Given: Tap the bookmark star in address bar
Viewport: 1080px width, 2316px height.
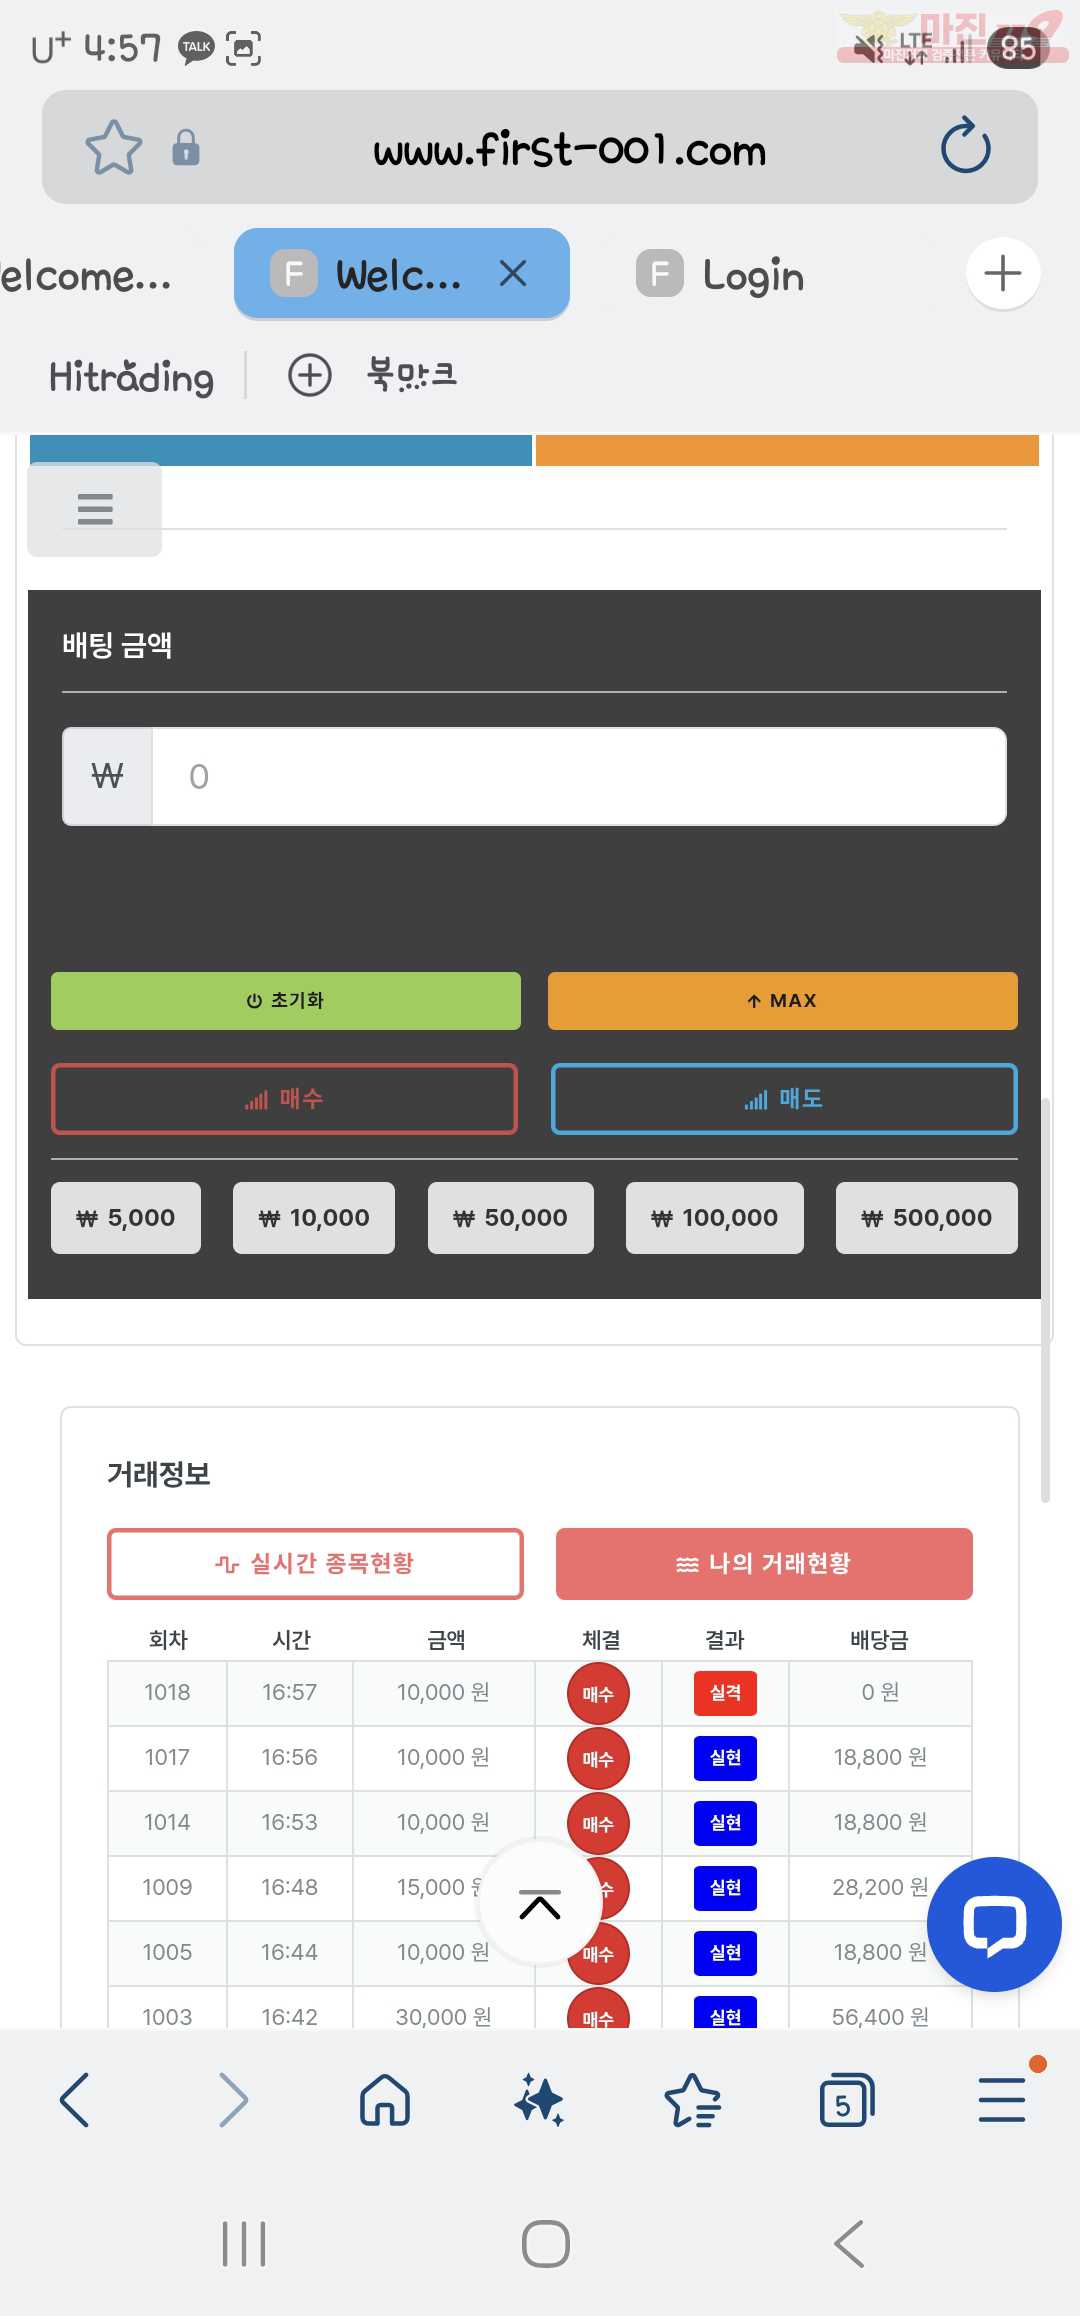Looking at the screenshot, I should (x=113, y=147).
